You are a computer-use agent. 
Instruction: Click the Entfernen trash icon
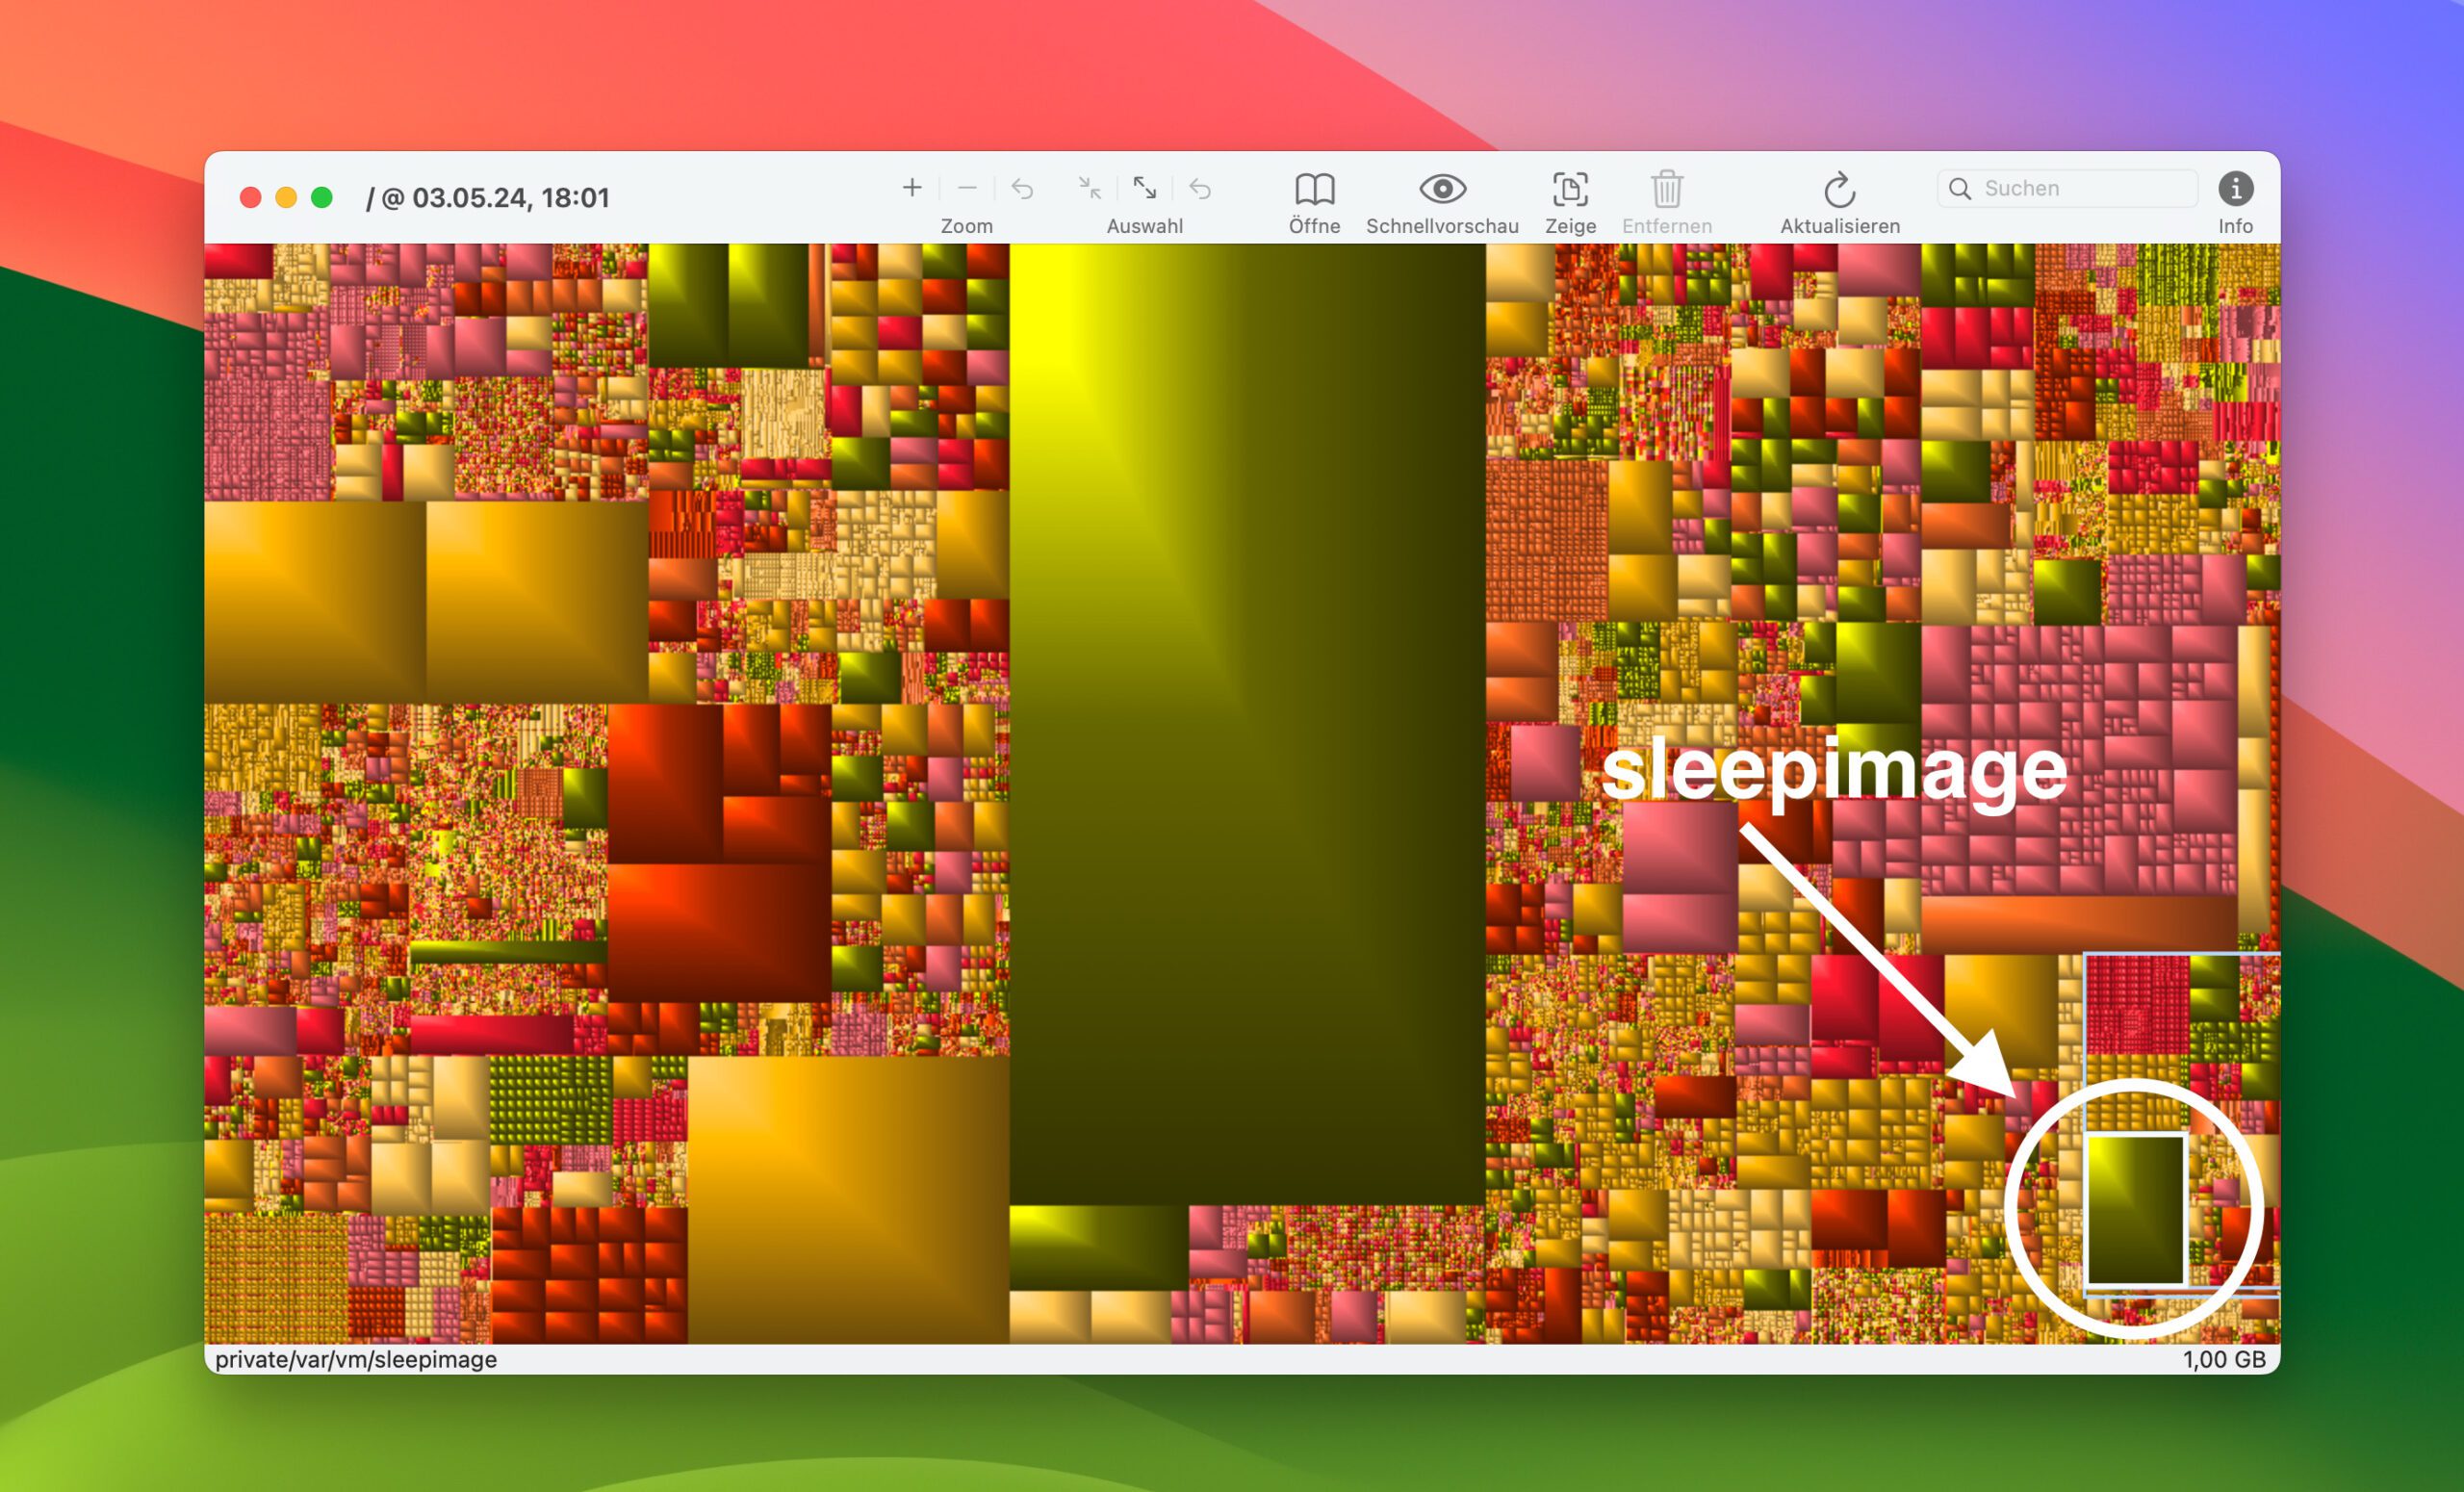click(1666, 189)
